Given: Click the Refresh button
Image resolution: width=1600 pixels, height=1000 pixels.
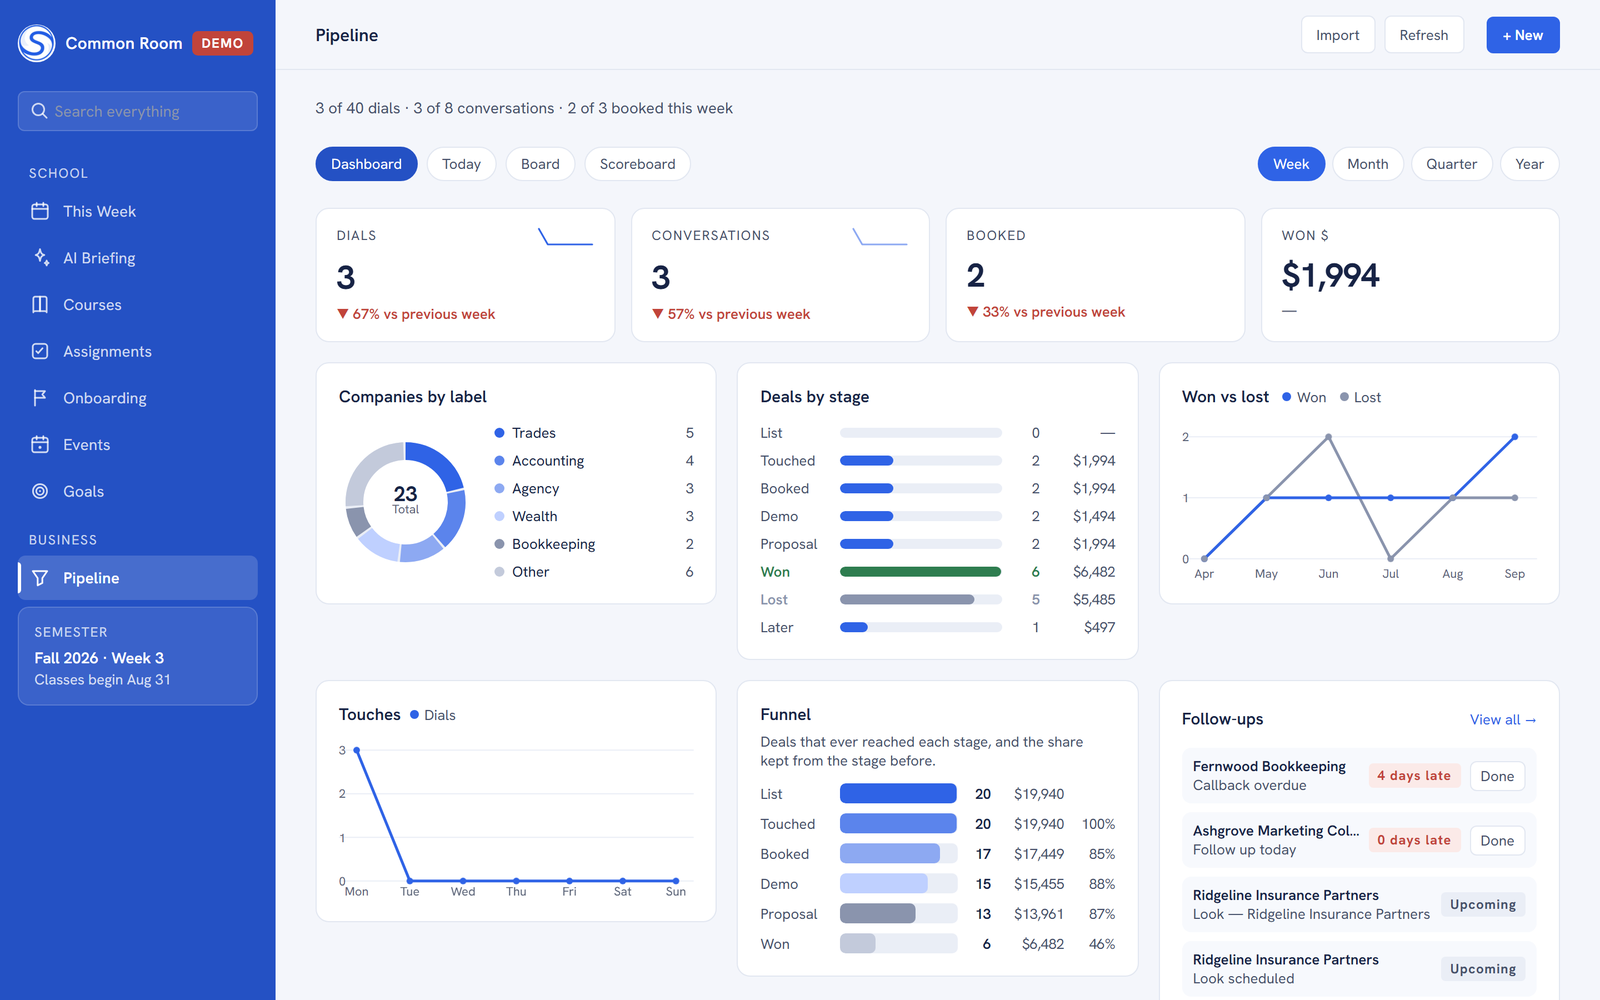Looking at the screenshot, I should (x=1424, y=35).
